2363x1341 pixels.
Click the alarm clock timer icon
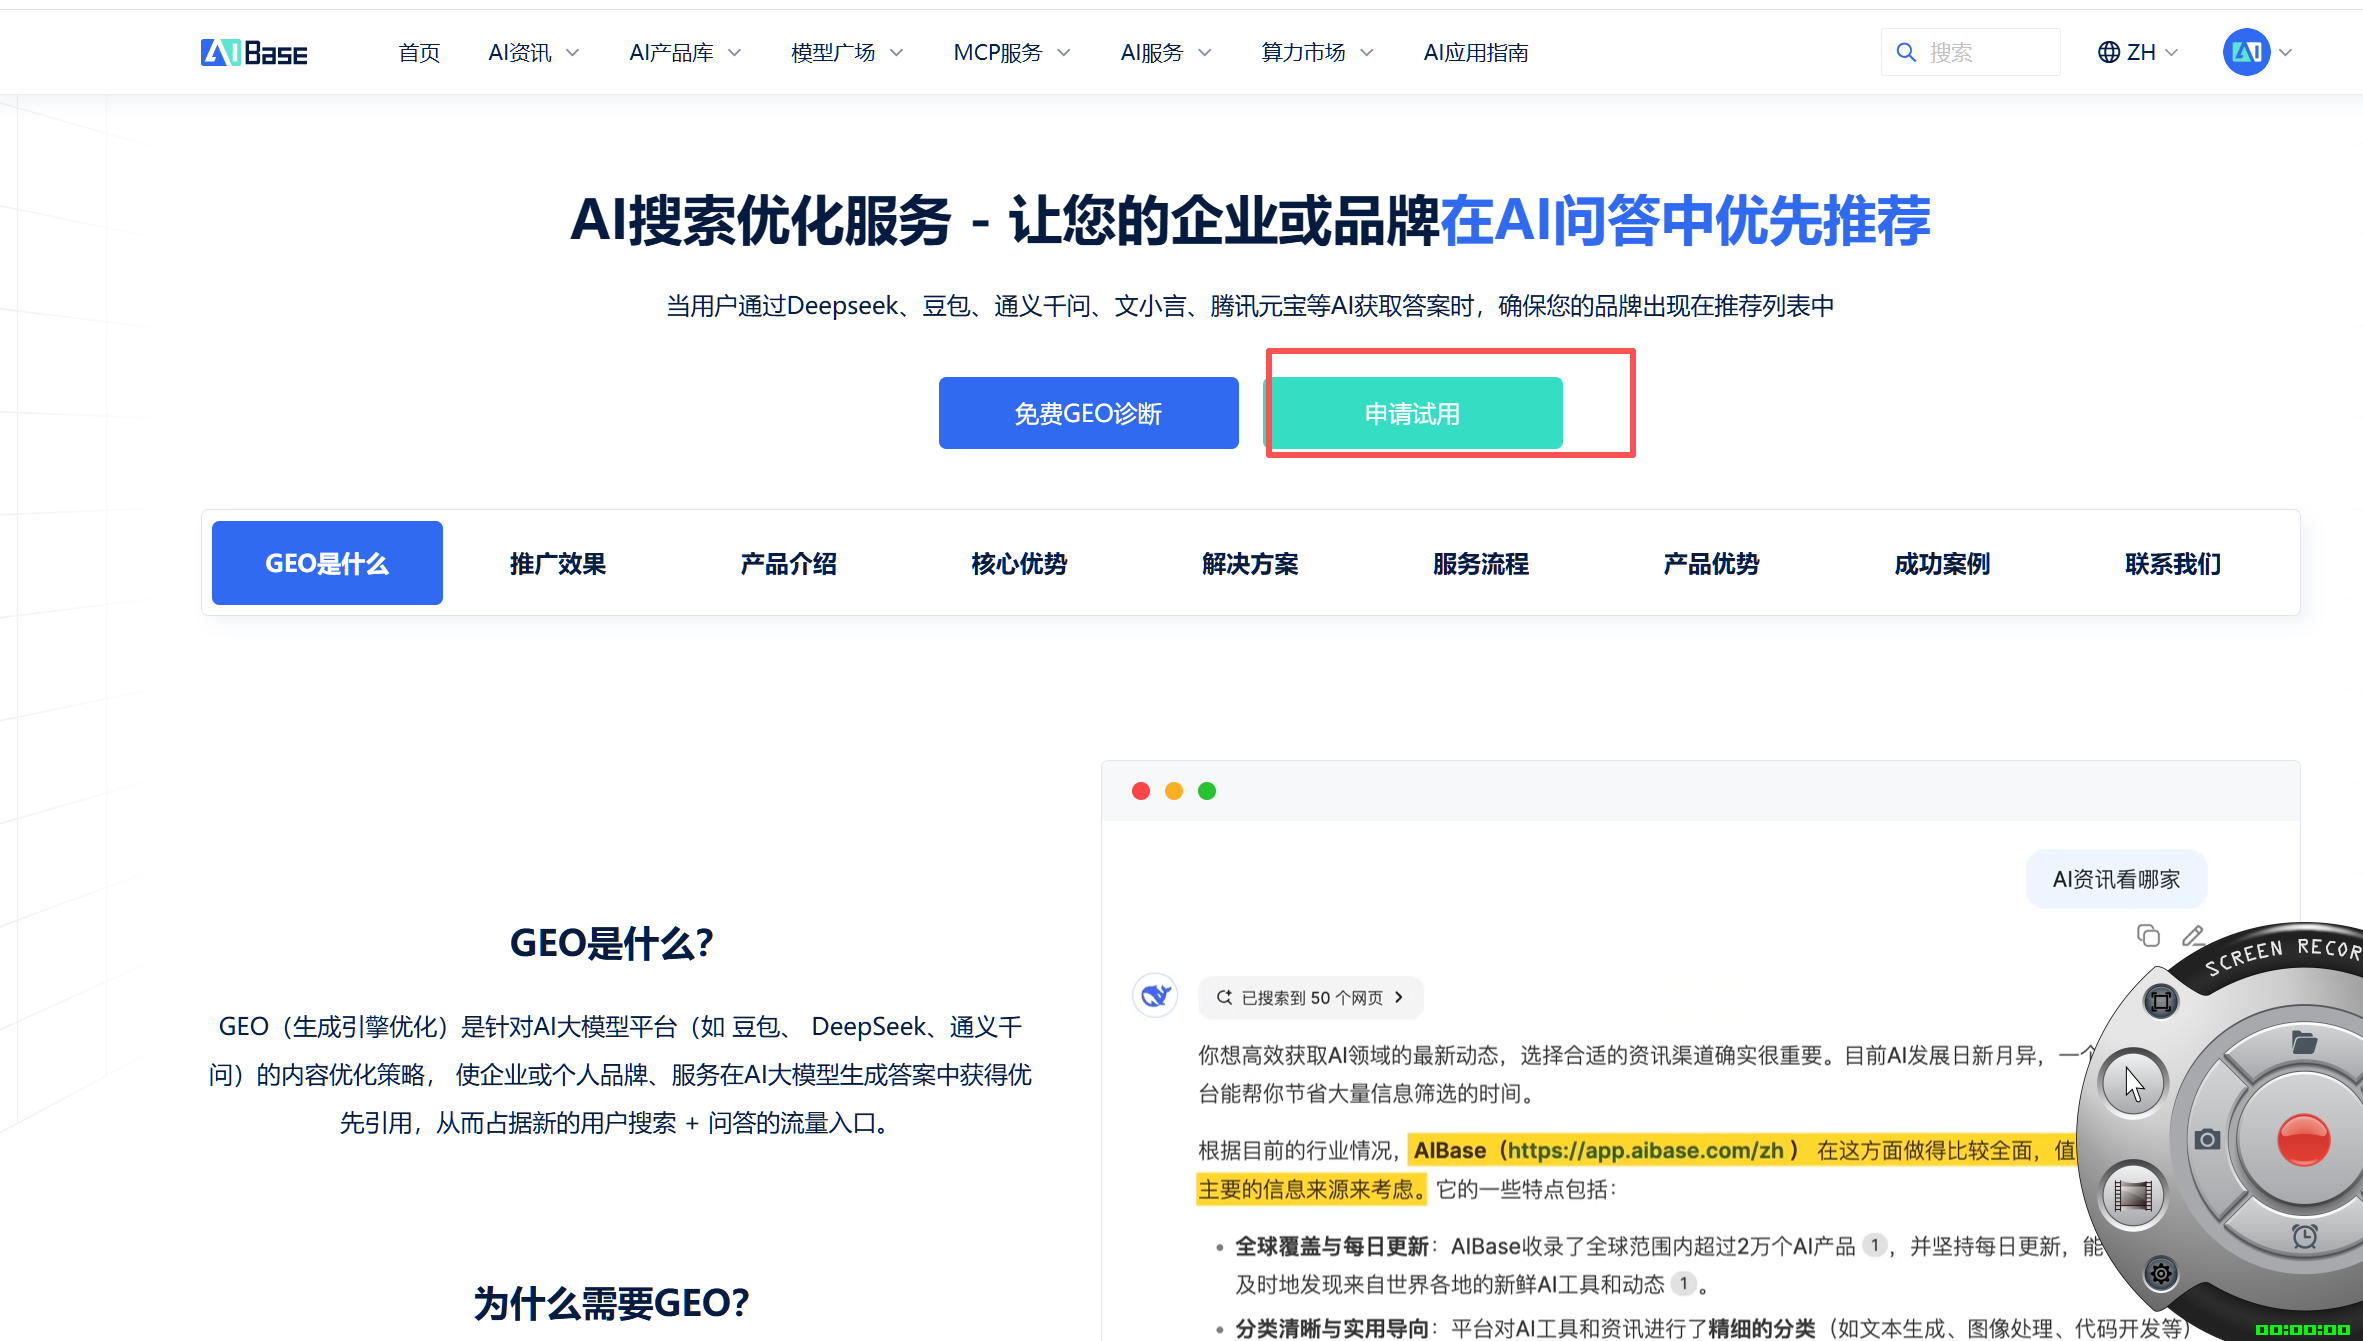click(x=2304, y=1236)
